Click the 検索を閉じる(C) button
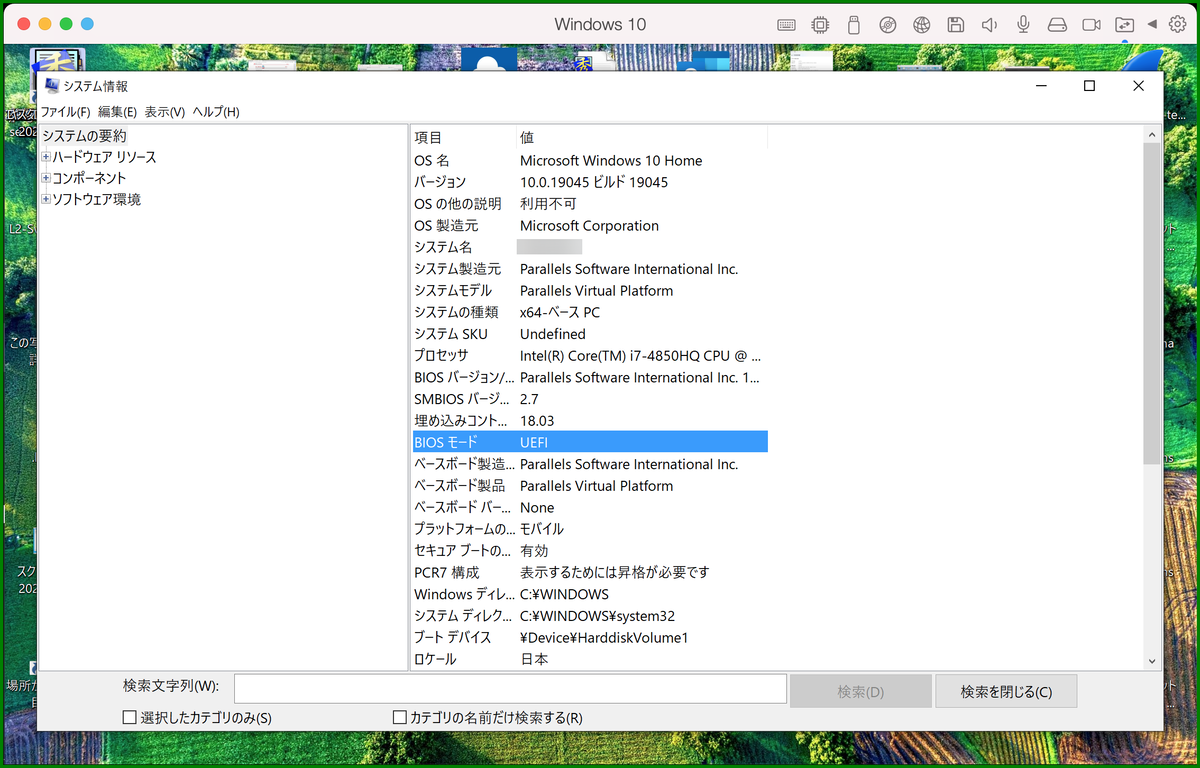Viewport: 1200px width, 768px height. point(1006,691)
